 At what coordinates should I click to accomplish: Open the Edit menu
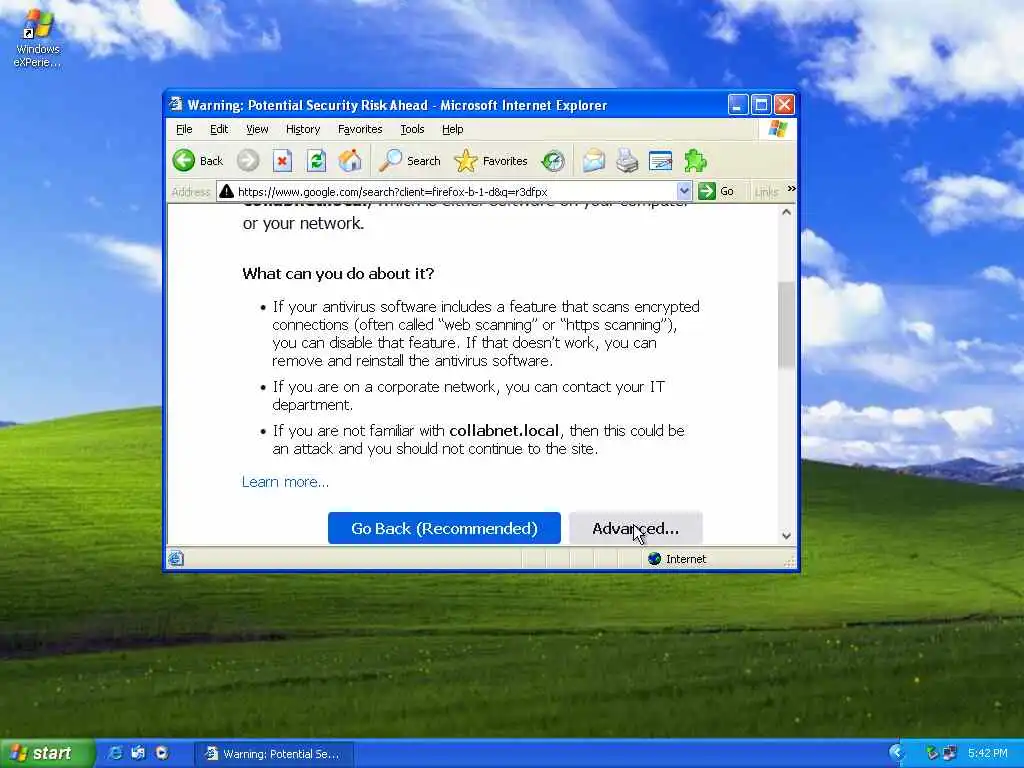219,129
